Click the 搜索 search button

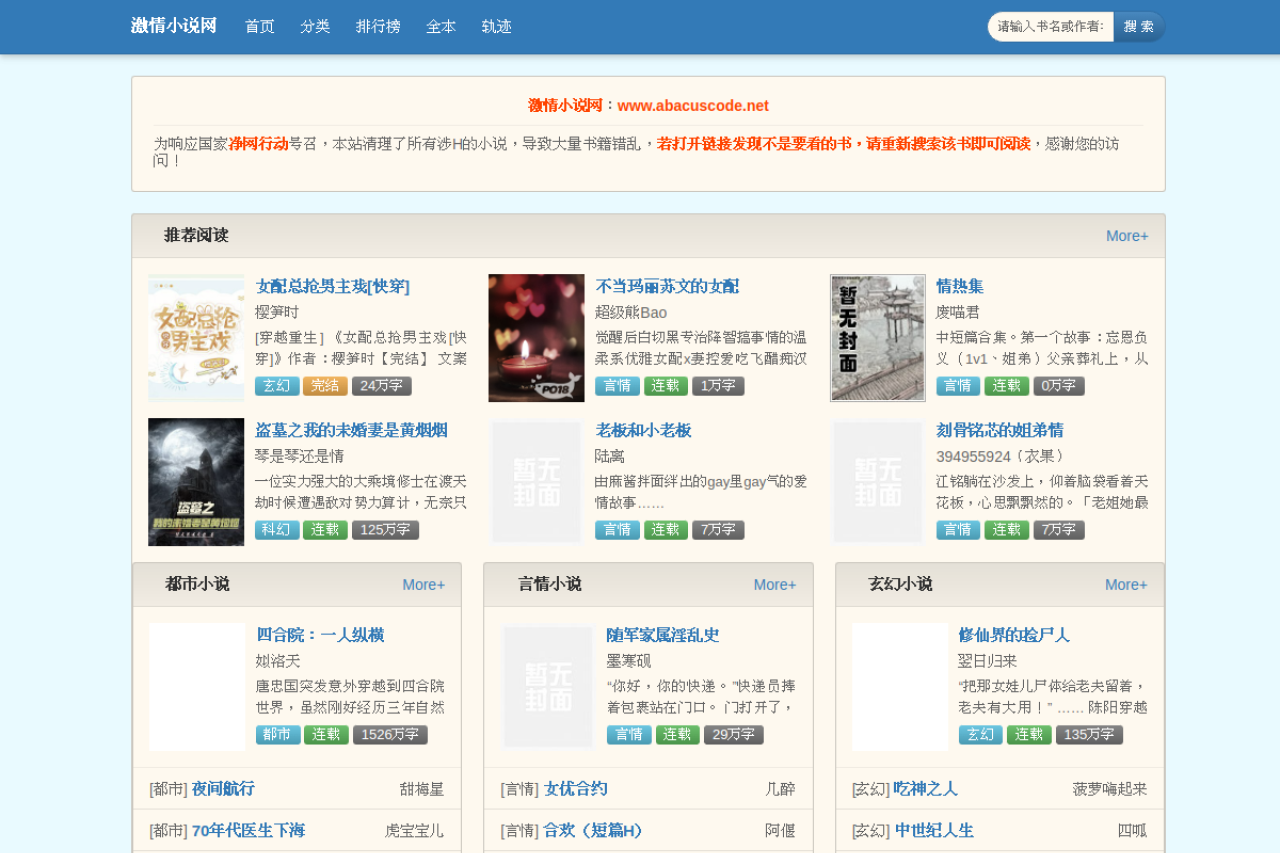tap(1139, 27)
